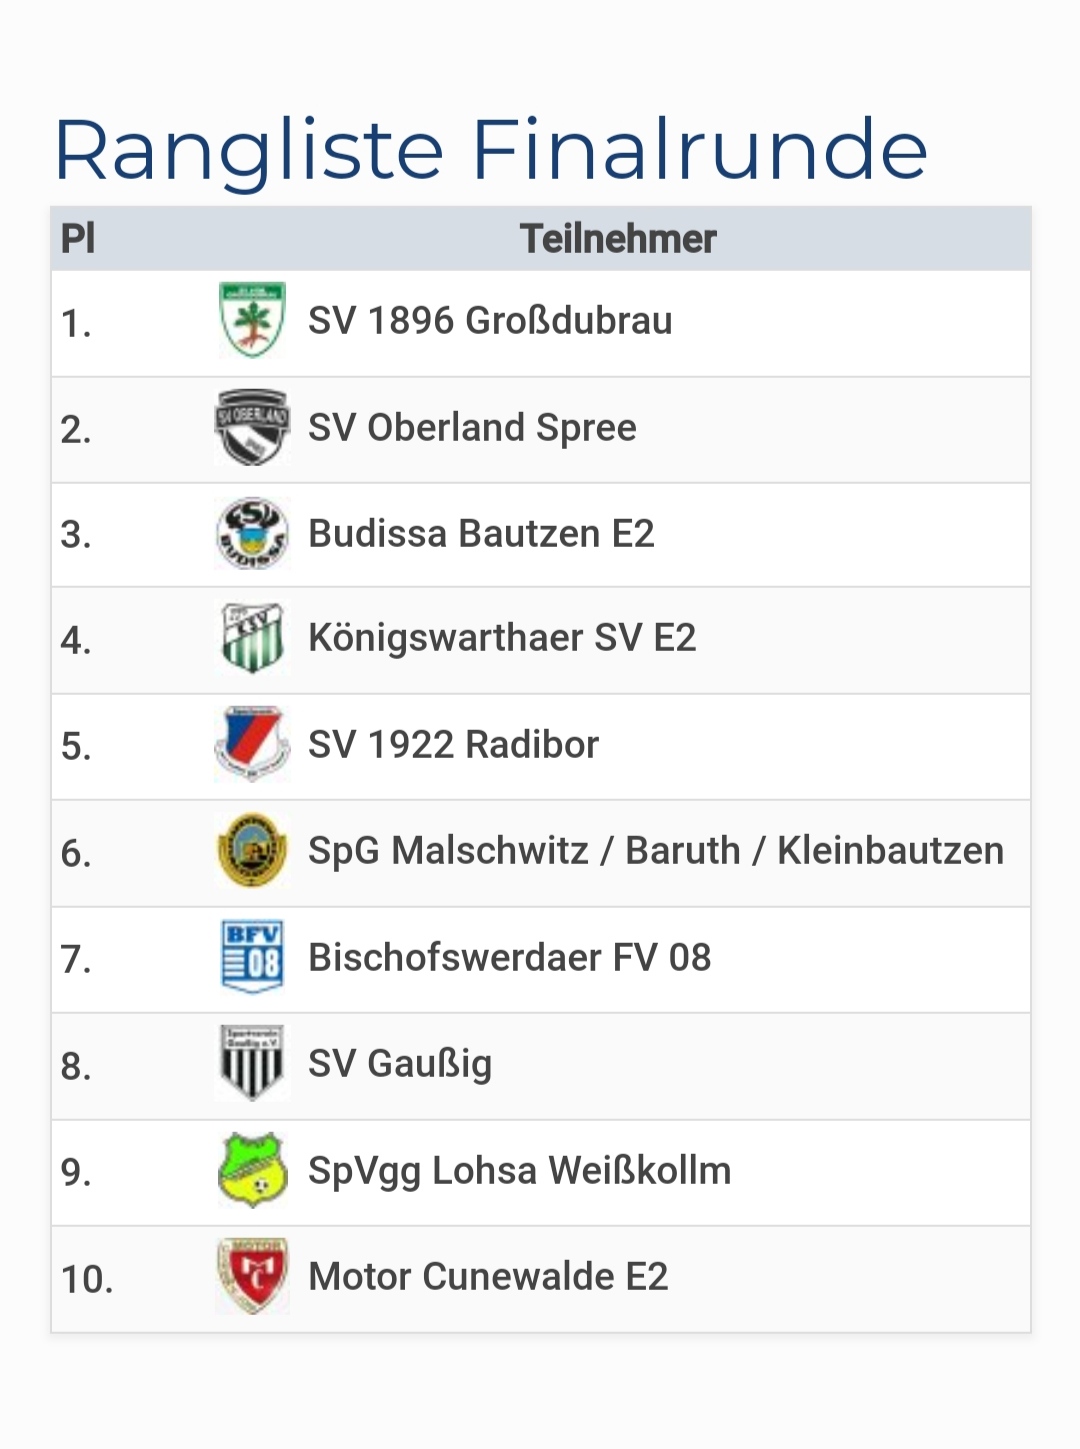Click the Motor Cunewalde E2 red crest
The width and height of the screenshot is (1080, 1449).
tap(252, 1277)
